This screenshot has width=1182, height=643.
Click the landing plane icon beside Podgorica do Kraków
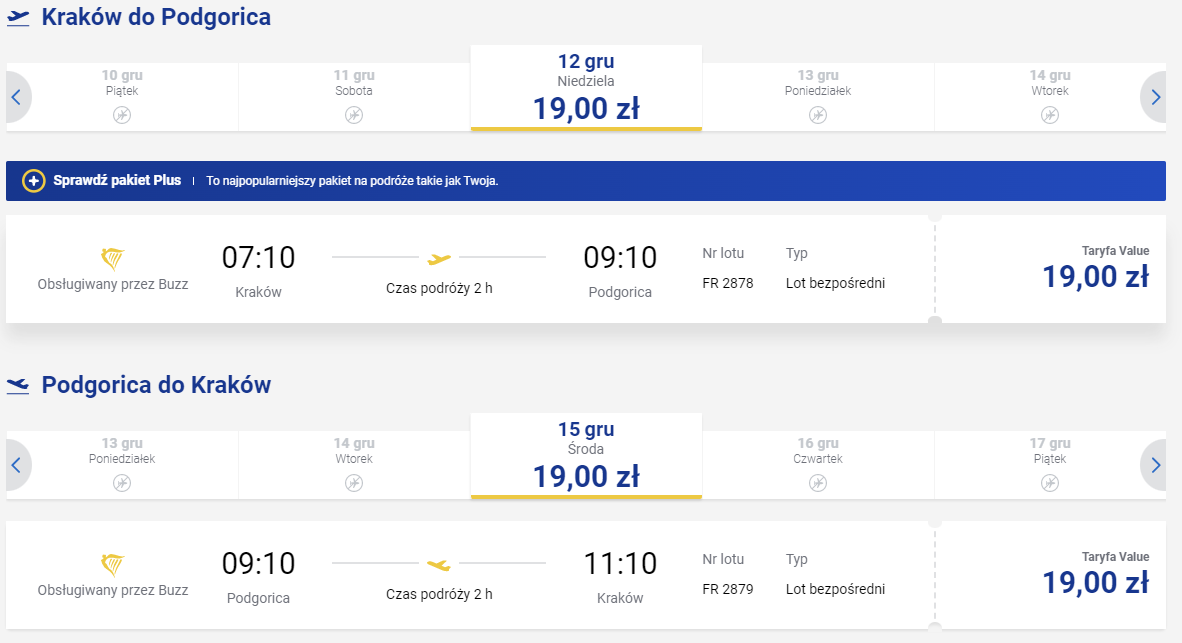coord(18,386)
